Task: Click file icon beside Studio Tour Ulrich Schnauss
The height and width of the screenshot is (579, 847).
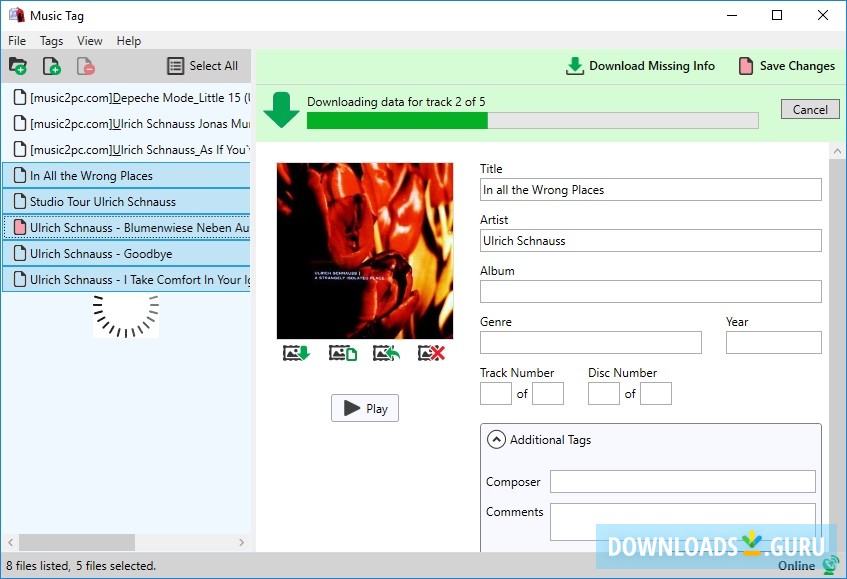Action: (20, 201)
